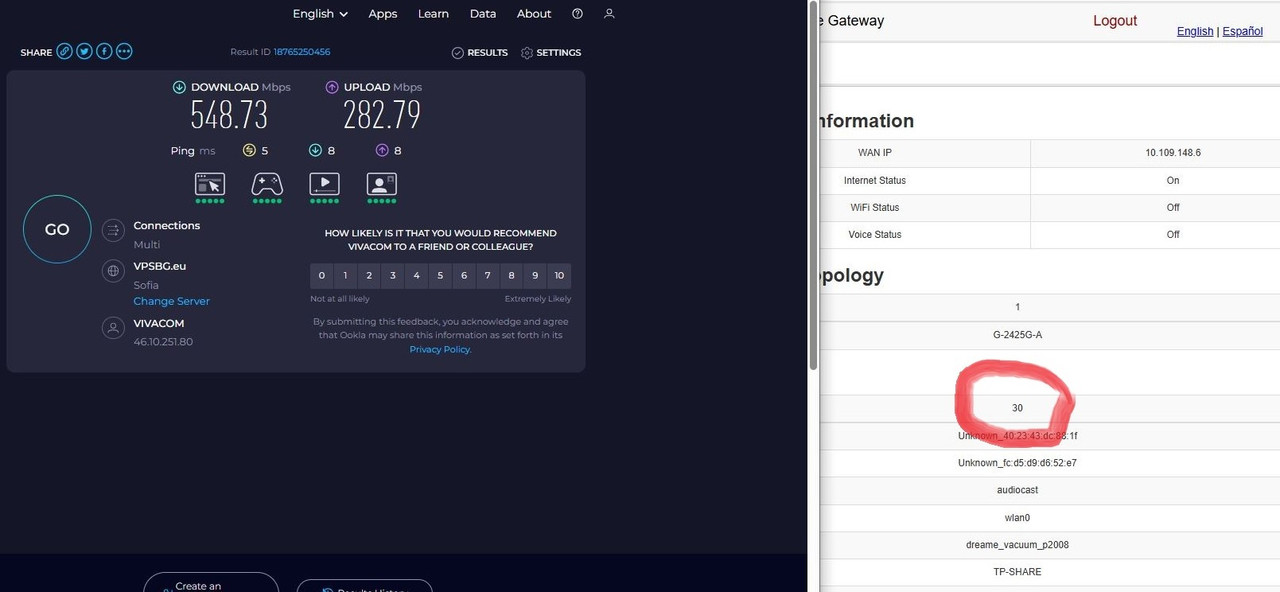Rate recommendation score 0
The image size is (1280, 592).
(321, 276)
